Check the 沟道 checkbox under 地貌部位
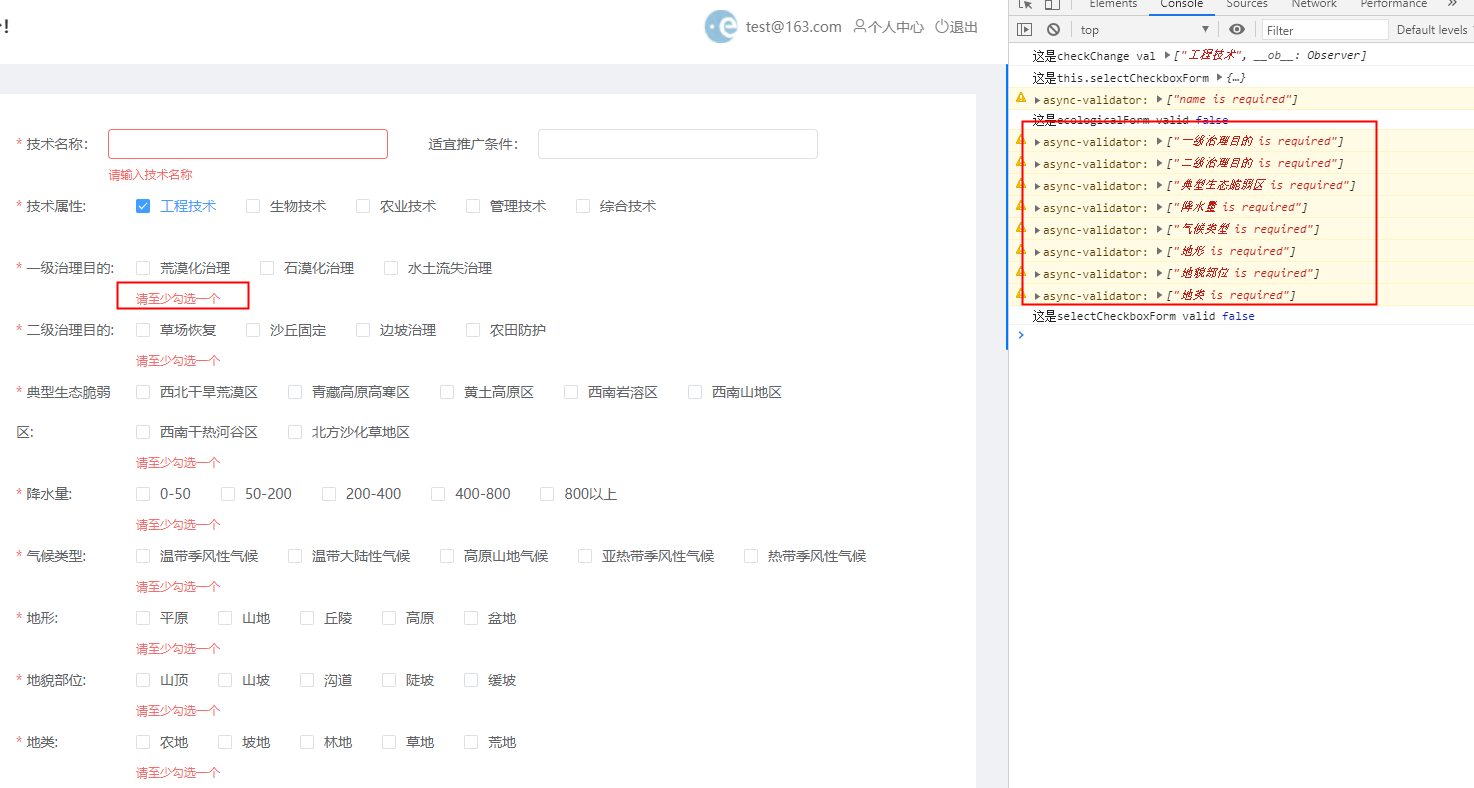This screenshot has width=1474, height=788. click(307, 680)
